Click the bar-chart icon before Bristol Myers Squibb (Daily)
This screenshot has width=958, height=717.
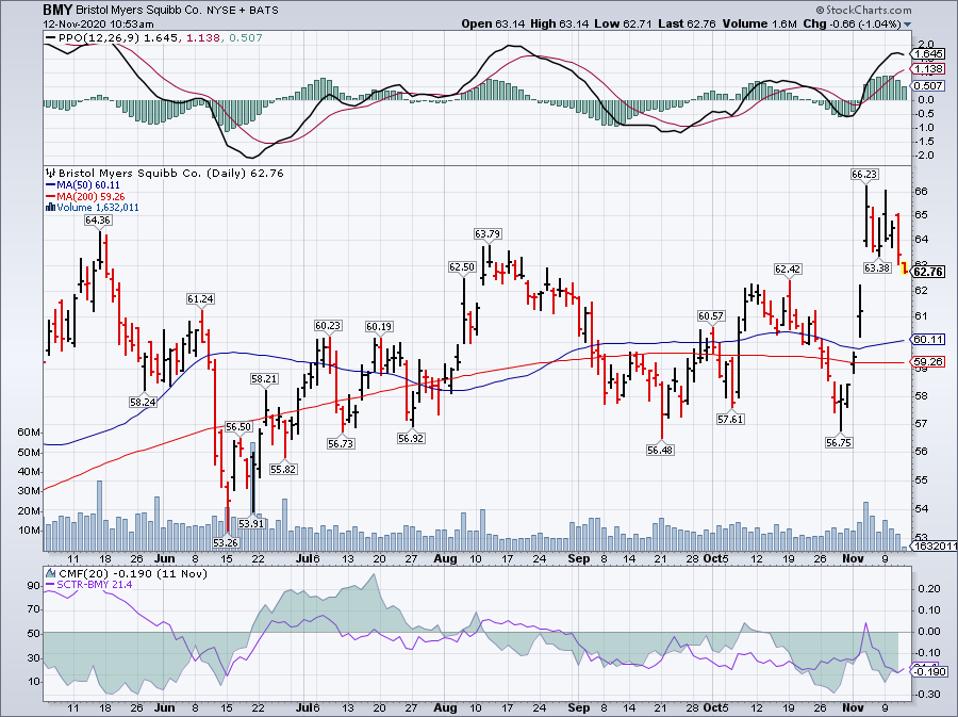click(51, 173)
